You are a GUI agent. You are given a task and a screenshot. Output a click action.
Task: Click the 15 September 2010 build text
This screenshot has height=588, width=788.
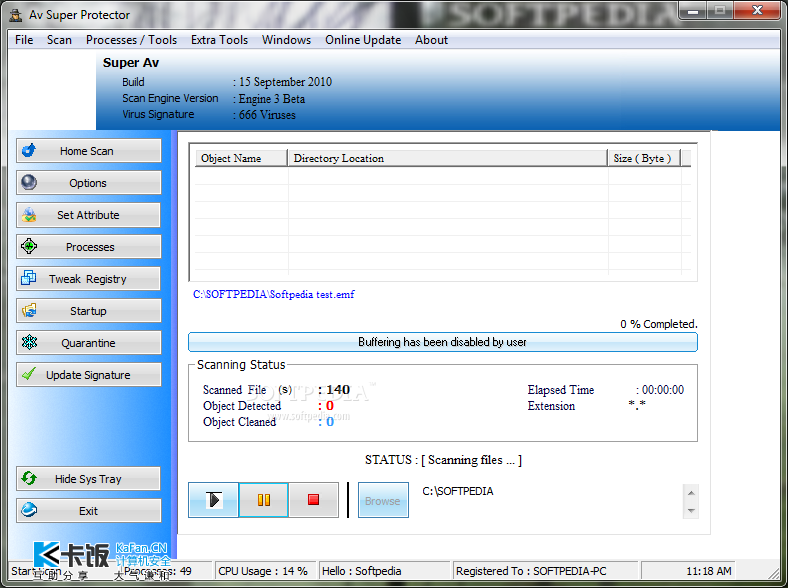[285, 82]
